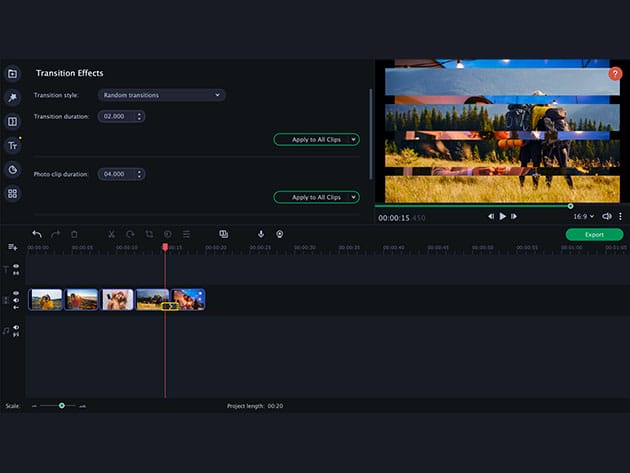
Task: Expand the 16:9 aspect ratio dropdown
Action: 583,216
